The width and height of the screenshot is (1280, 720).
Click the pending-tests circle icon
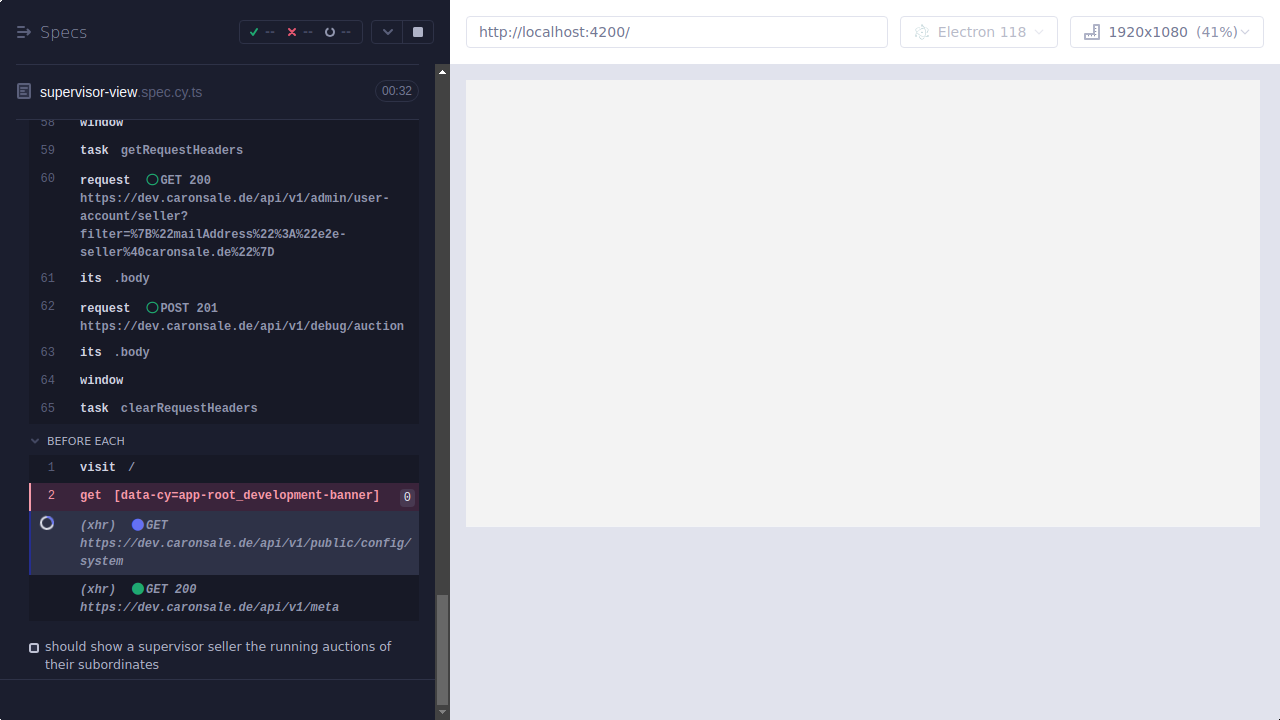pyautogui.click(x=330, y=31)
